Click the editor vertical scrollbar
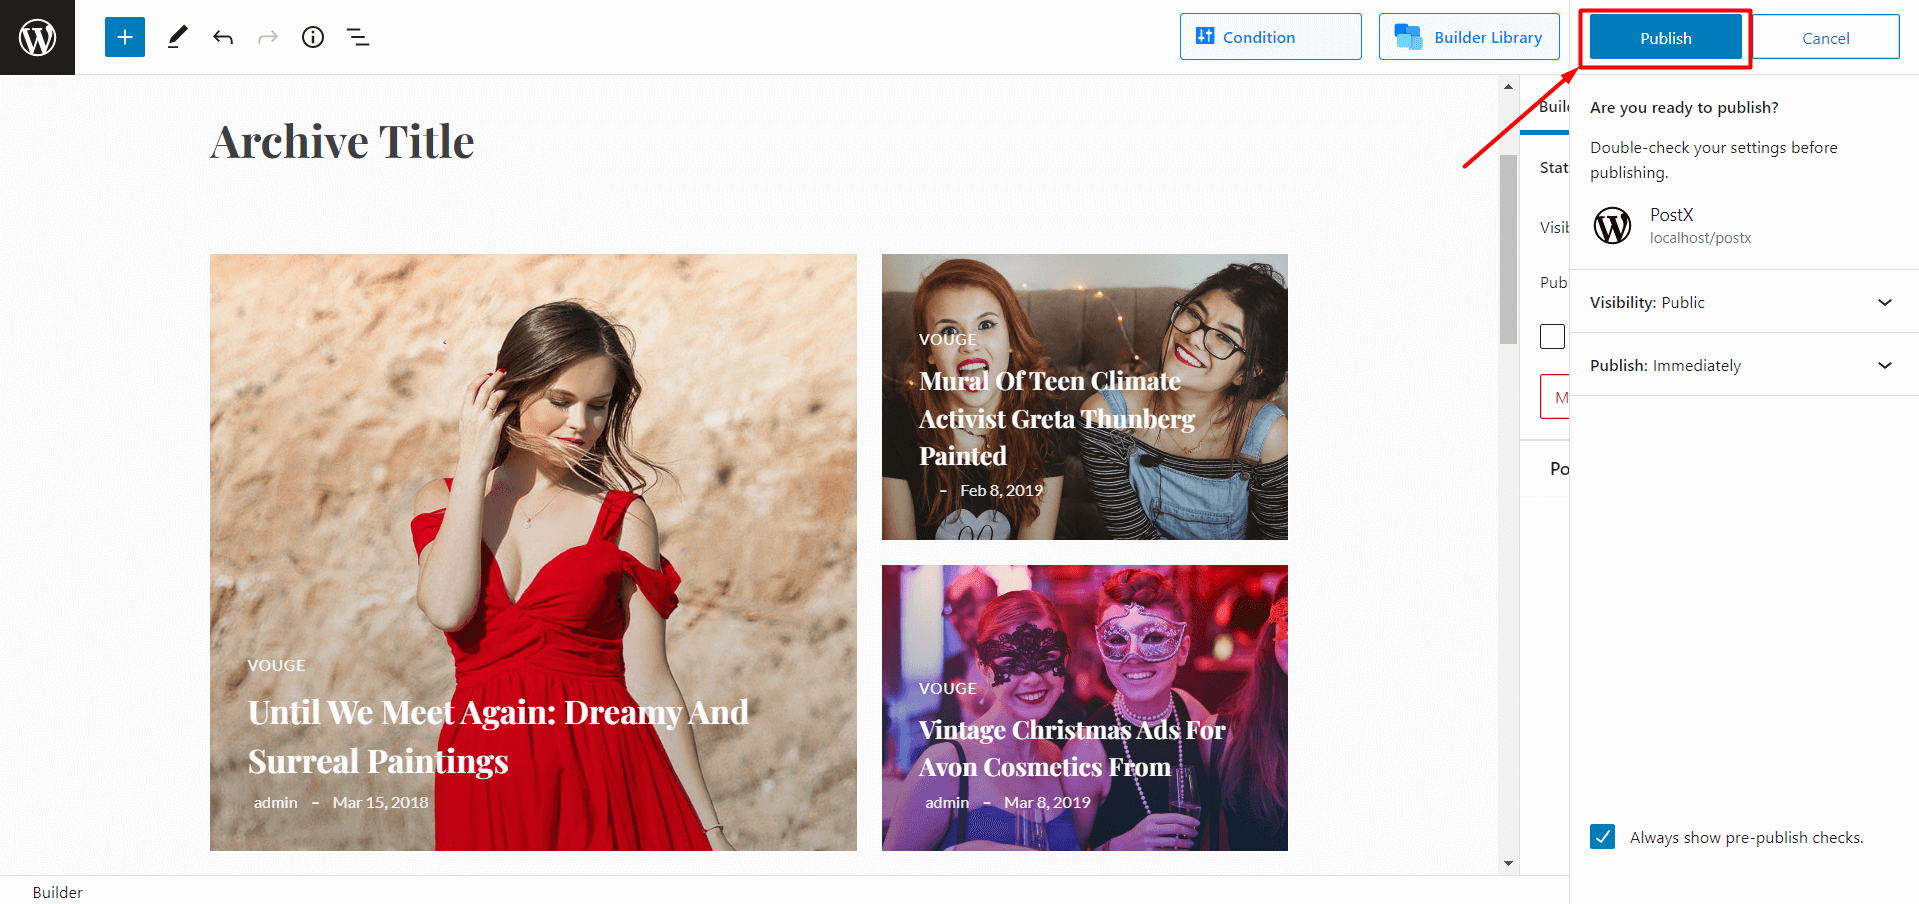The image size is (1919, 904). (x=1508, y=248)
